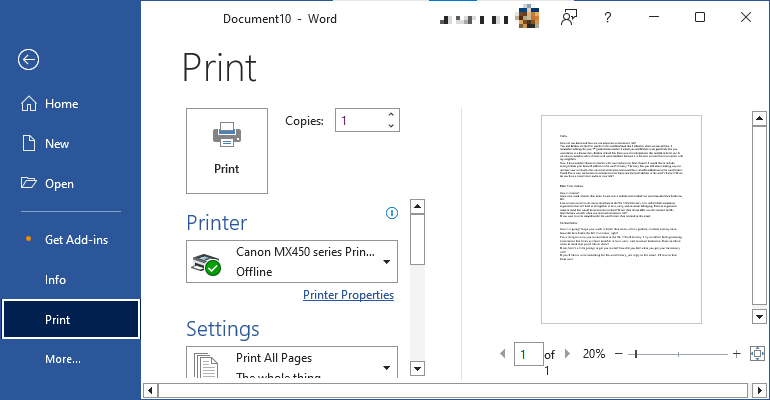Select Open in the left sidebar
This screenshot has width=770, height=400.
[x=59, y=184]
